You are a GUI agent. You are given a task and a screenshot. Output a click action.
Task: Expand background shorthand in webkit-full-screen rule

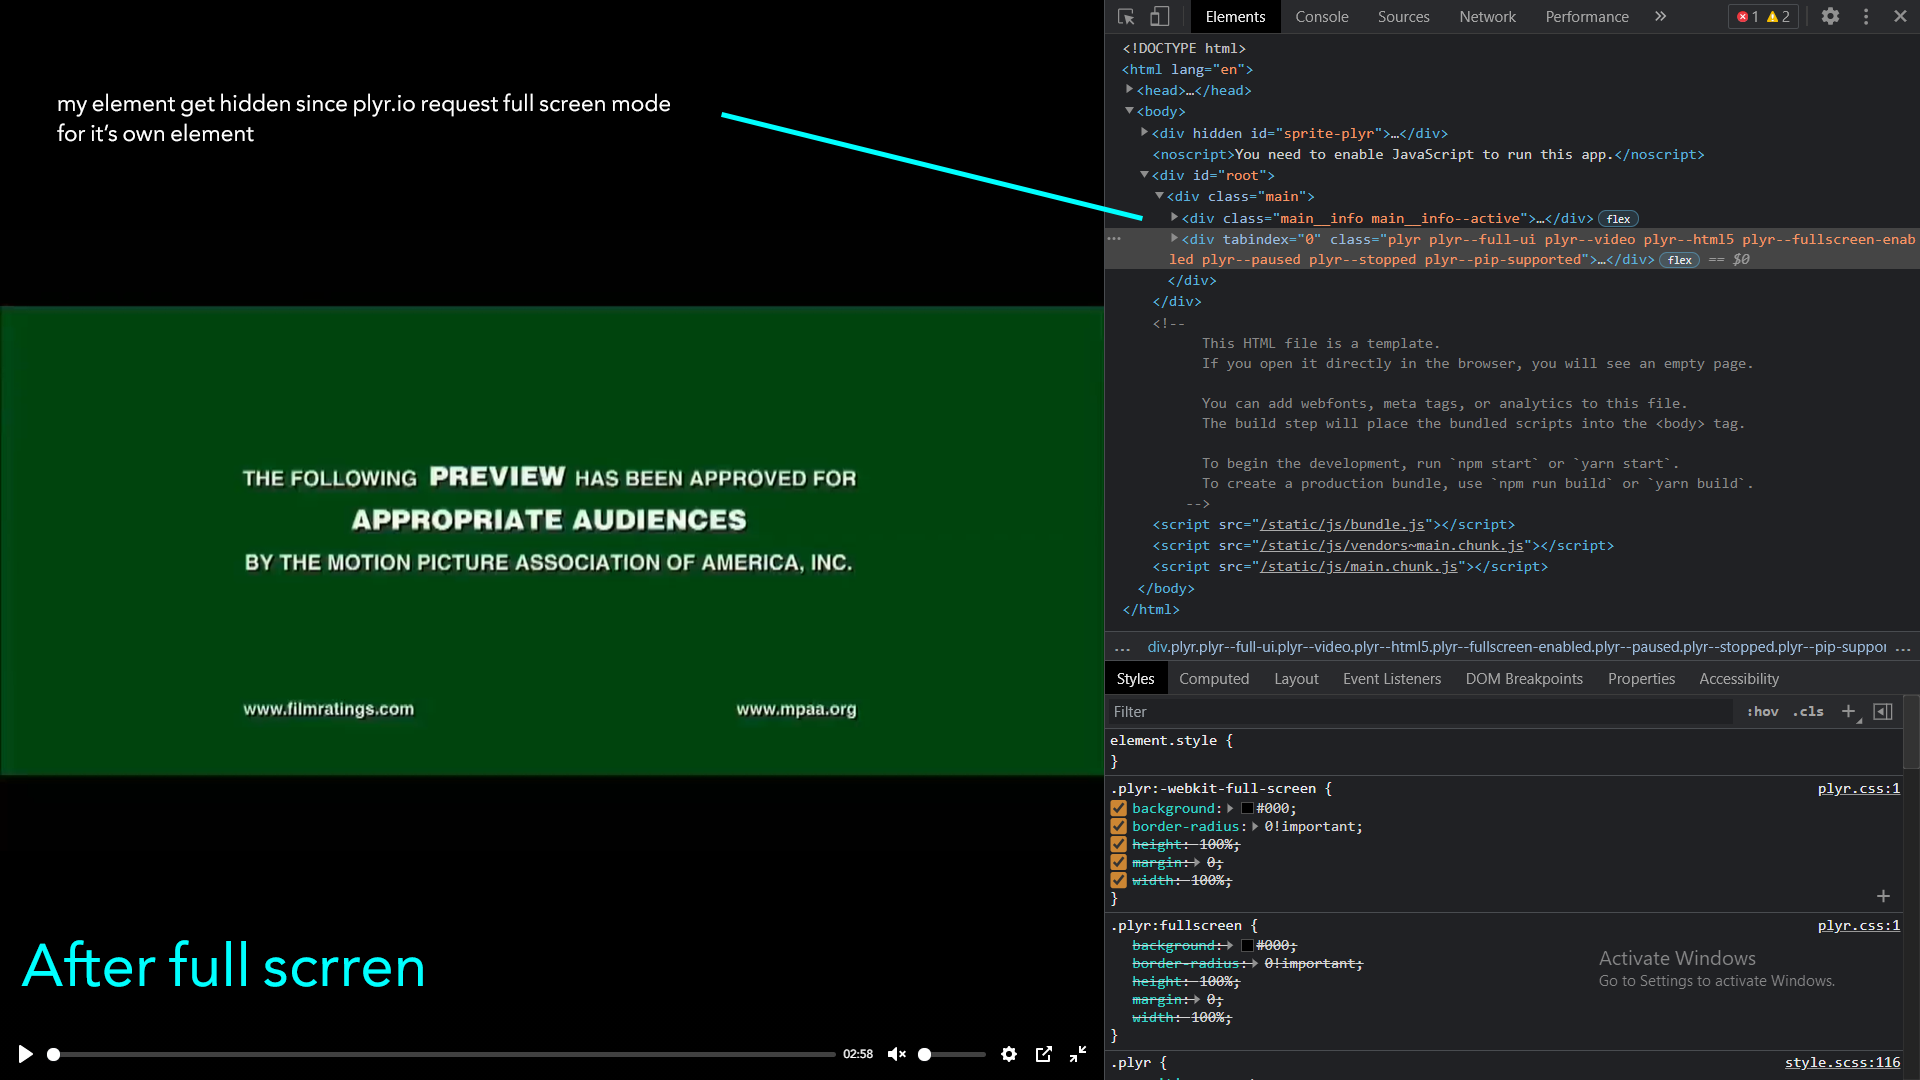pyautogui.click(x=1230, y=808)
